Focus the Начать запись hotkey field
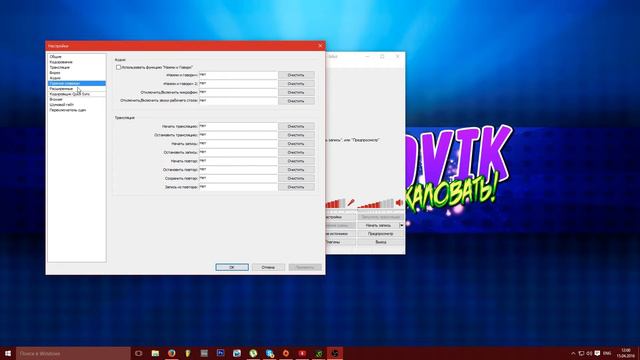Viewport: 640px width, 360px height. pyautogui.click(x=238, y=144)
